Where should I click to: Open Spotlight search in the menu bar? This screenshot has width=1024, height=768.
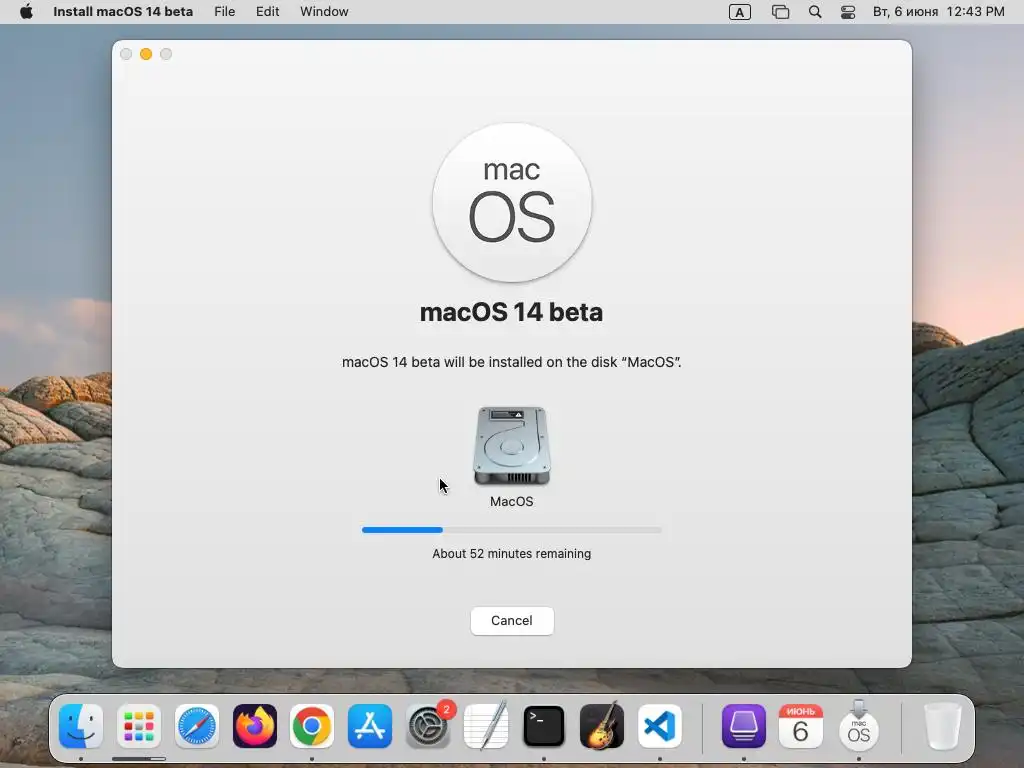click(x=815, y=12)
